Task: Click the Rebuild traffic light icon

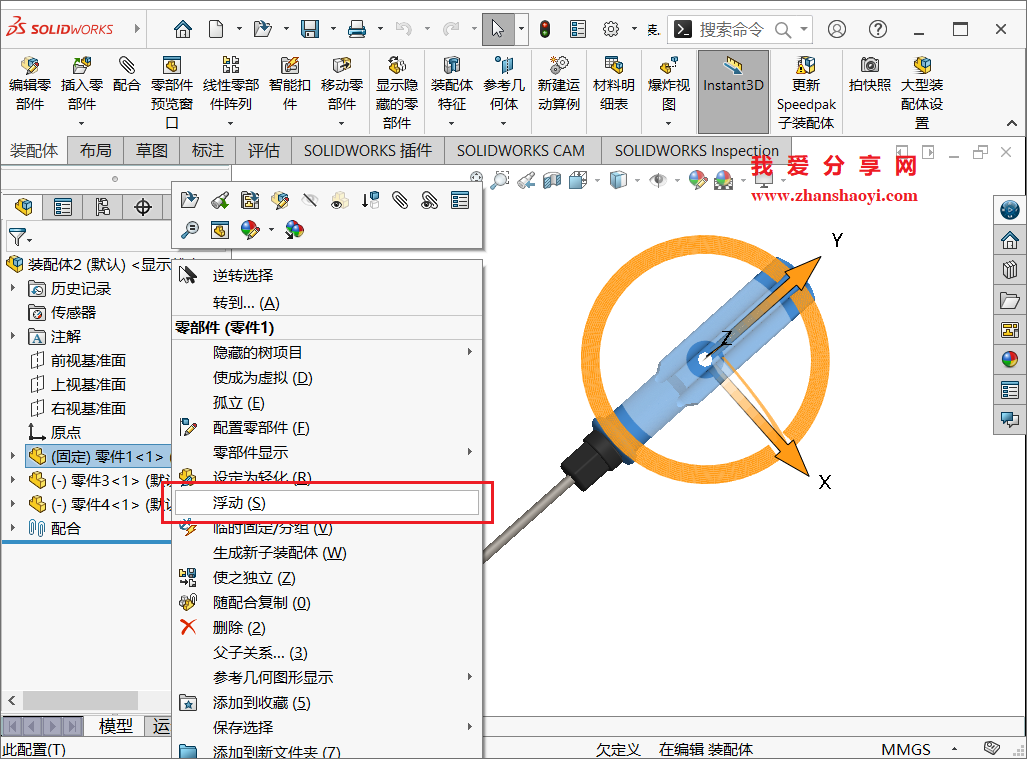Action: pos(545,29)
